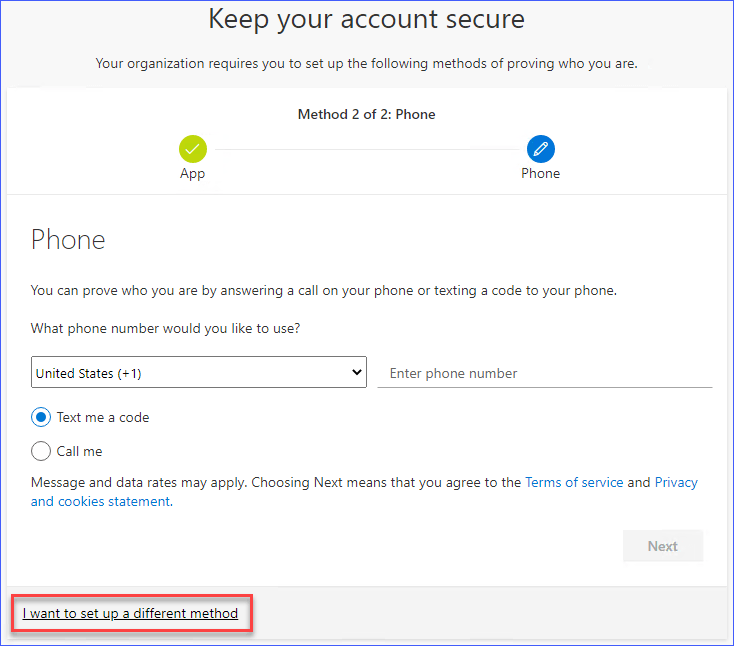Click the large "Phone" section heading
The image size is (734, 646).
(x=68, y=240)
